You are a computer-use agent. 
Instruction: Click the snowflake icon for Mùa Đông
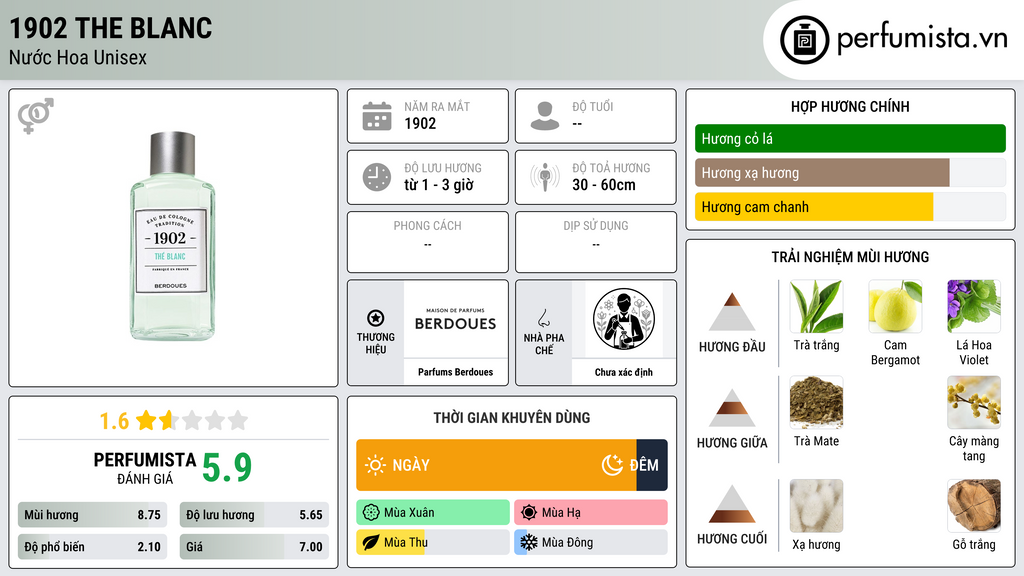tap(529, 542)
